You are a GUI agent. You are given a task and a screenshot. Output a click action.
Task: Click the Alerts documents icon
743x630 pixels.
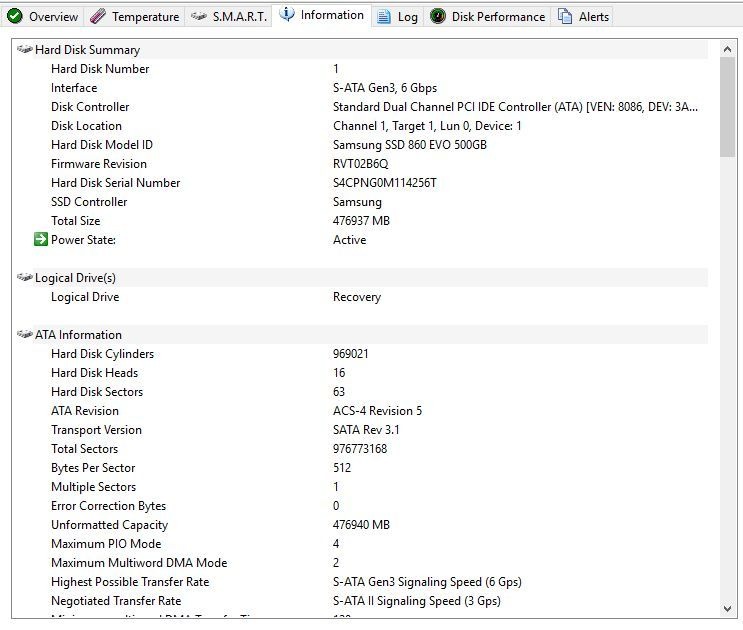point(565,17)
